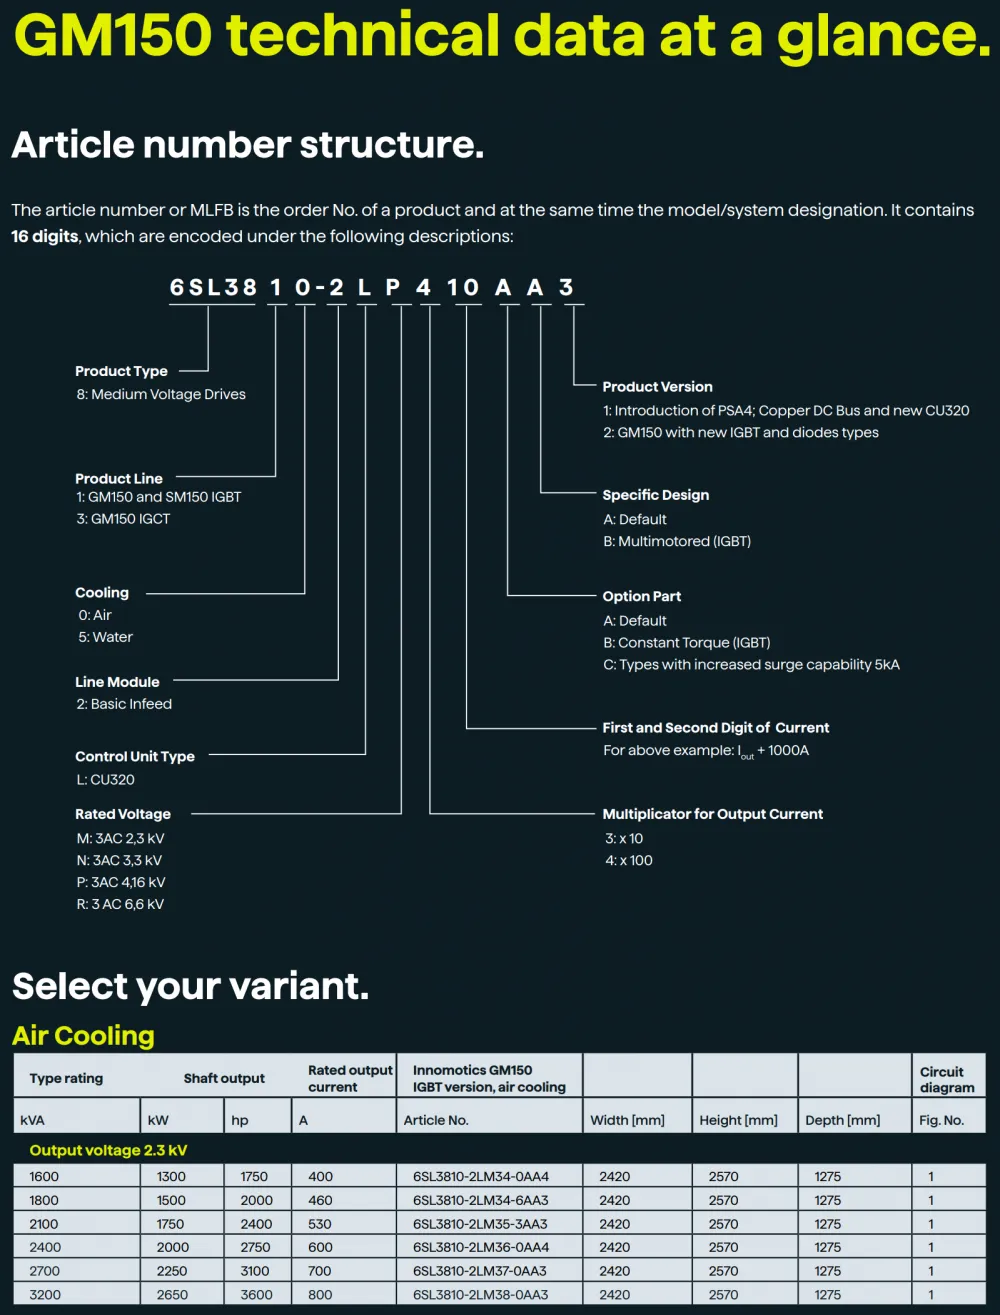Click the 'Product Type' label
The image size is (1000, 1315).
click(122, 371)
